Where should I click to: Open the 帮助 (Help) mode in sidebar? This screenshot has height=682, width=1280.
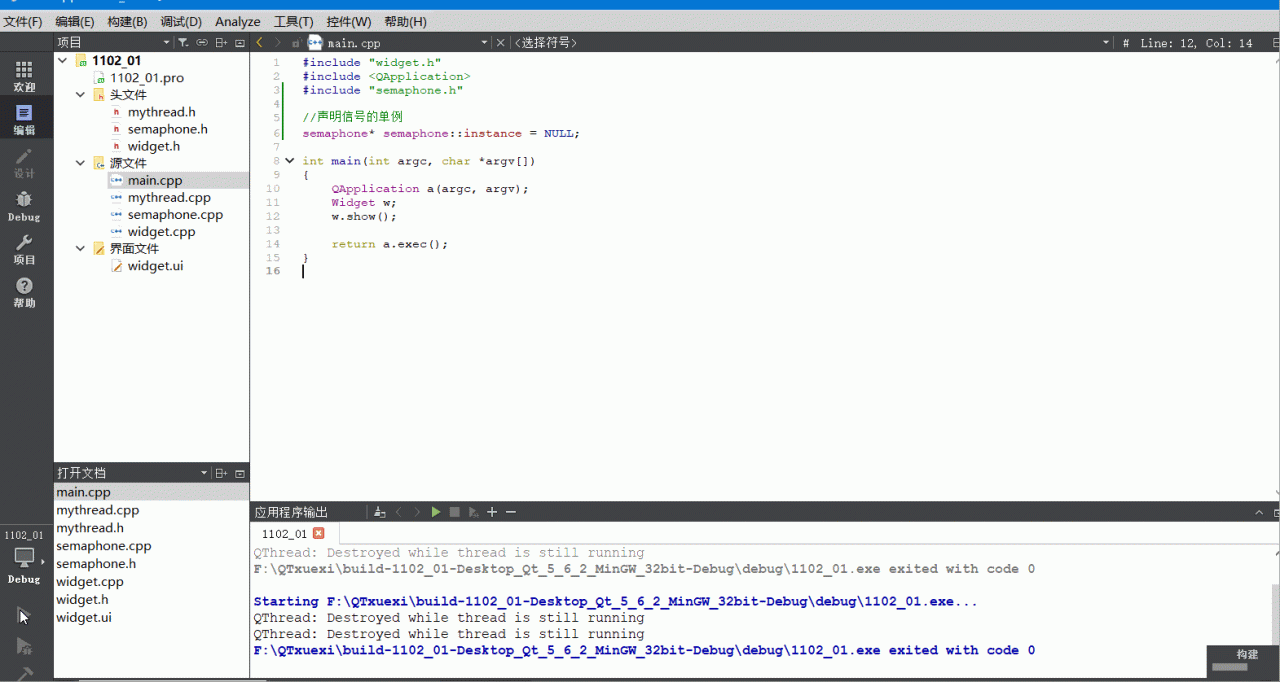click(x=24, y=292)
